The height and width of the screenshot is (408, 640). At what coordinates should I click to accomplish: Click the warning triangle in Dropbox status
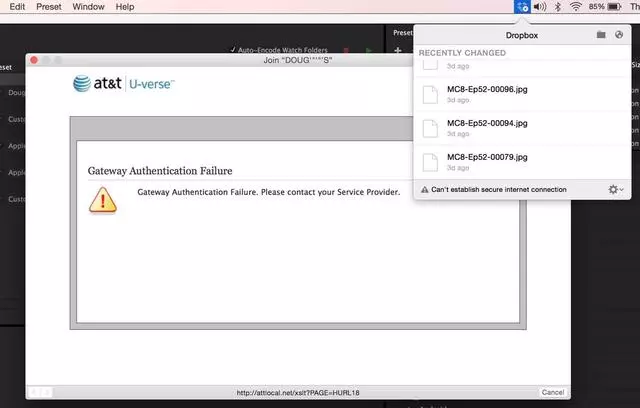[x=424, y=190]
